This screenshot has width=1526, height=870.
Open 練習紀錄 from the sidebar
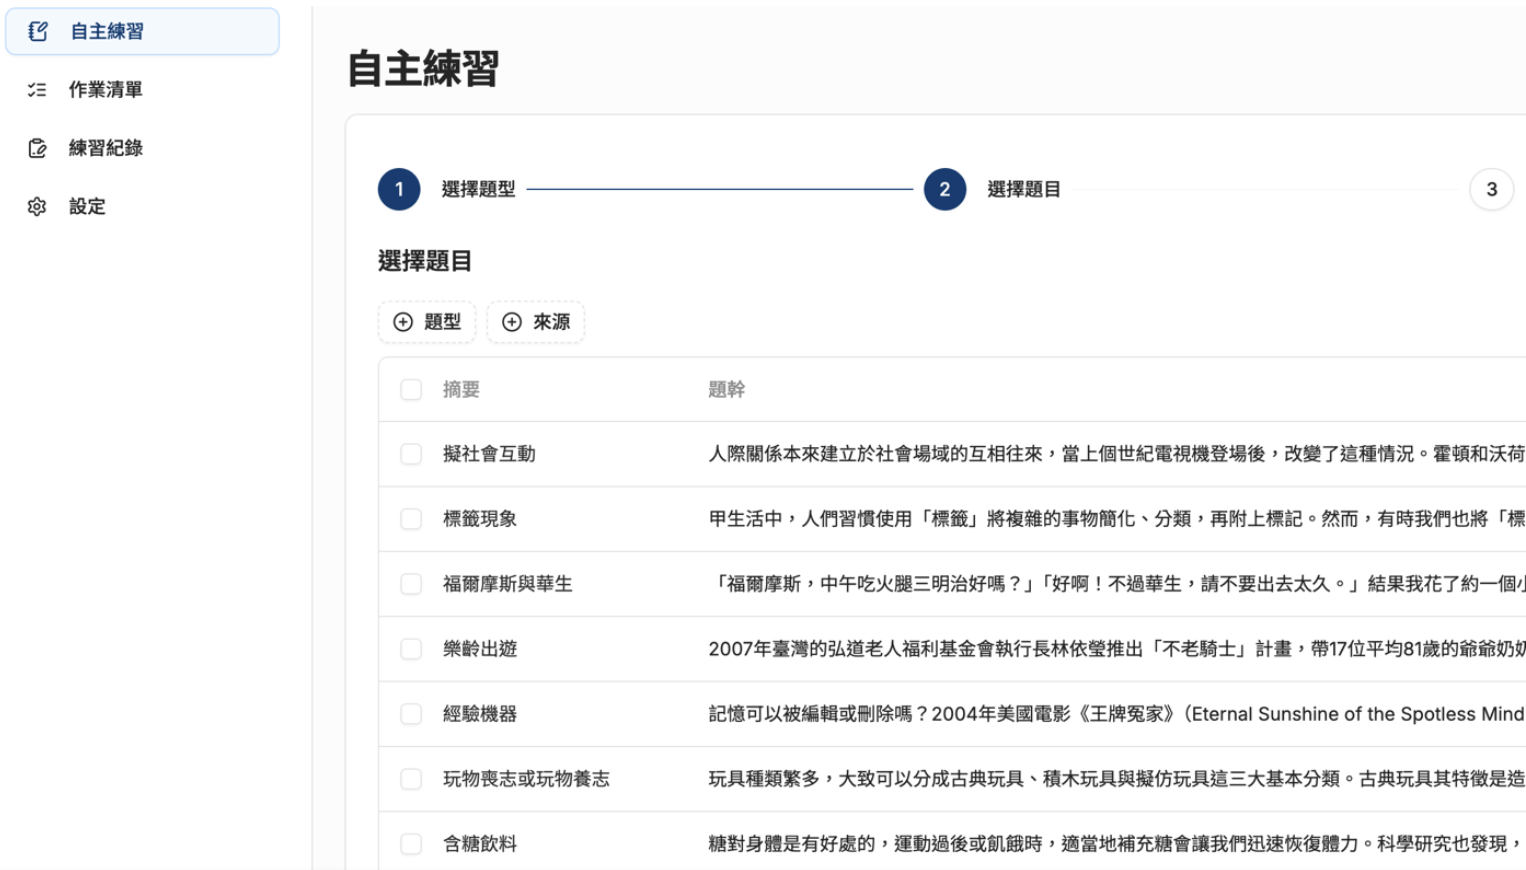coord(104,147)
